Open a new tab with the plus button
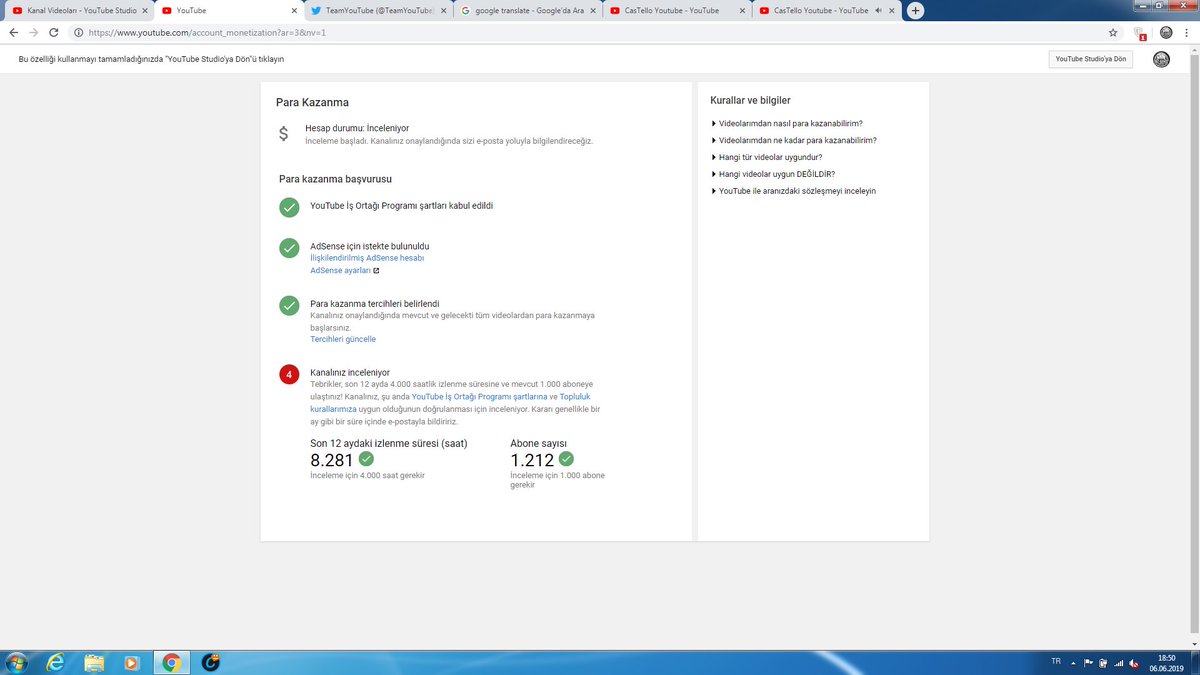The image size is (1200, 675). coord(915,10)
